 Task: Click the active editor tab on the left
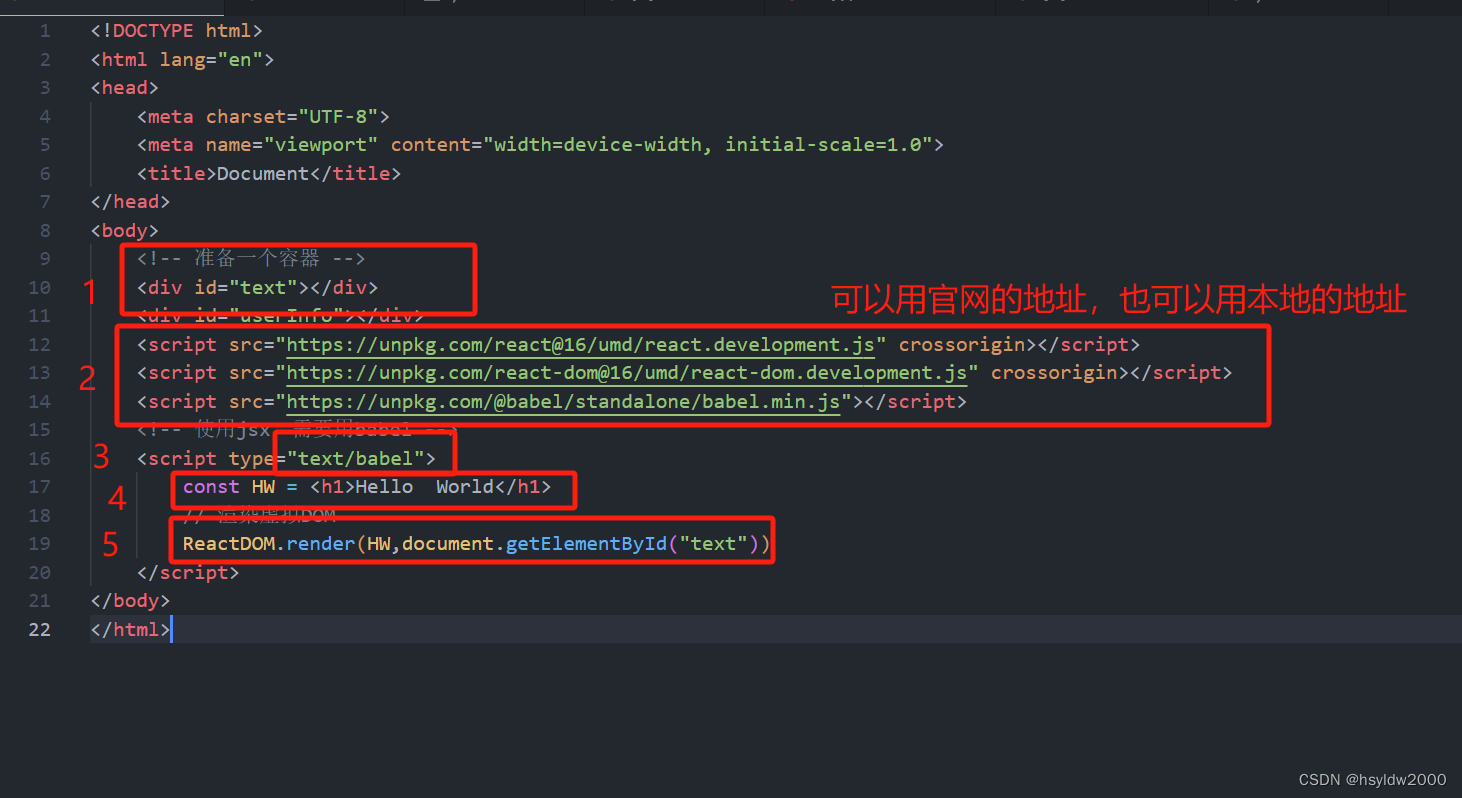110,8
